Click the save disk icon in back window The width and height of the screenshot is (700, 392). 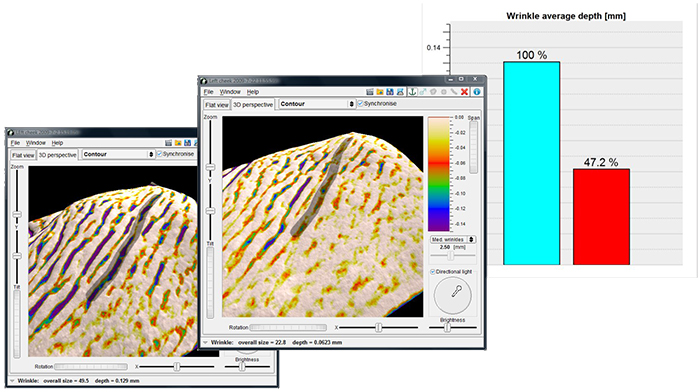188,143
